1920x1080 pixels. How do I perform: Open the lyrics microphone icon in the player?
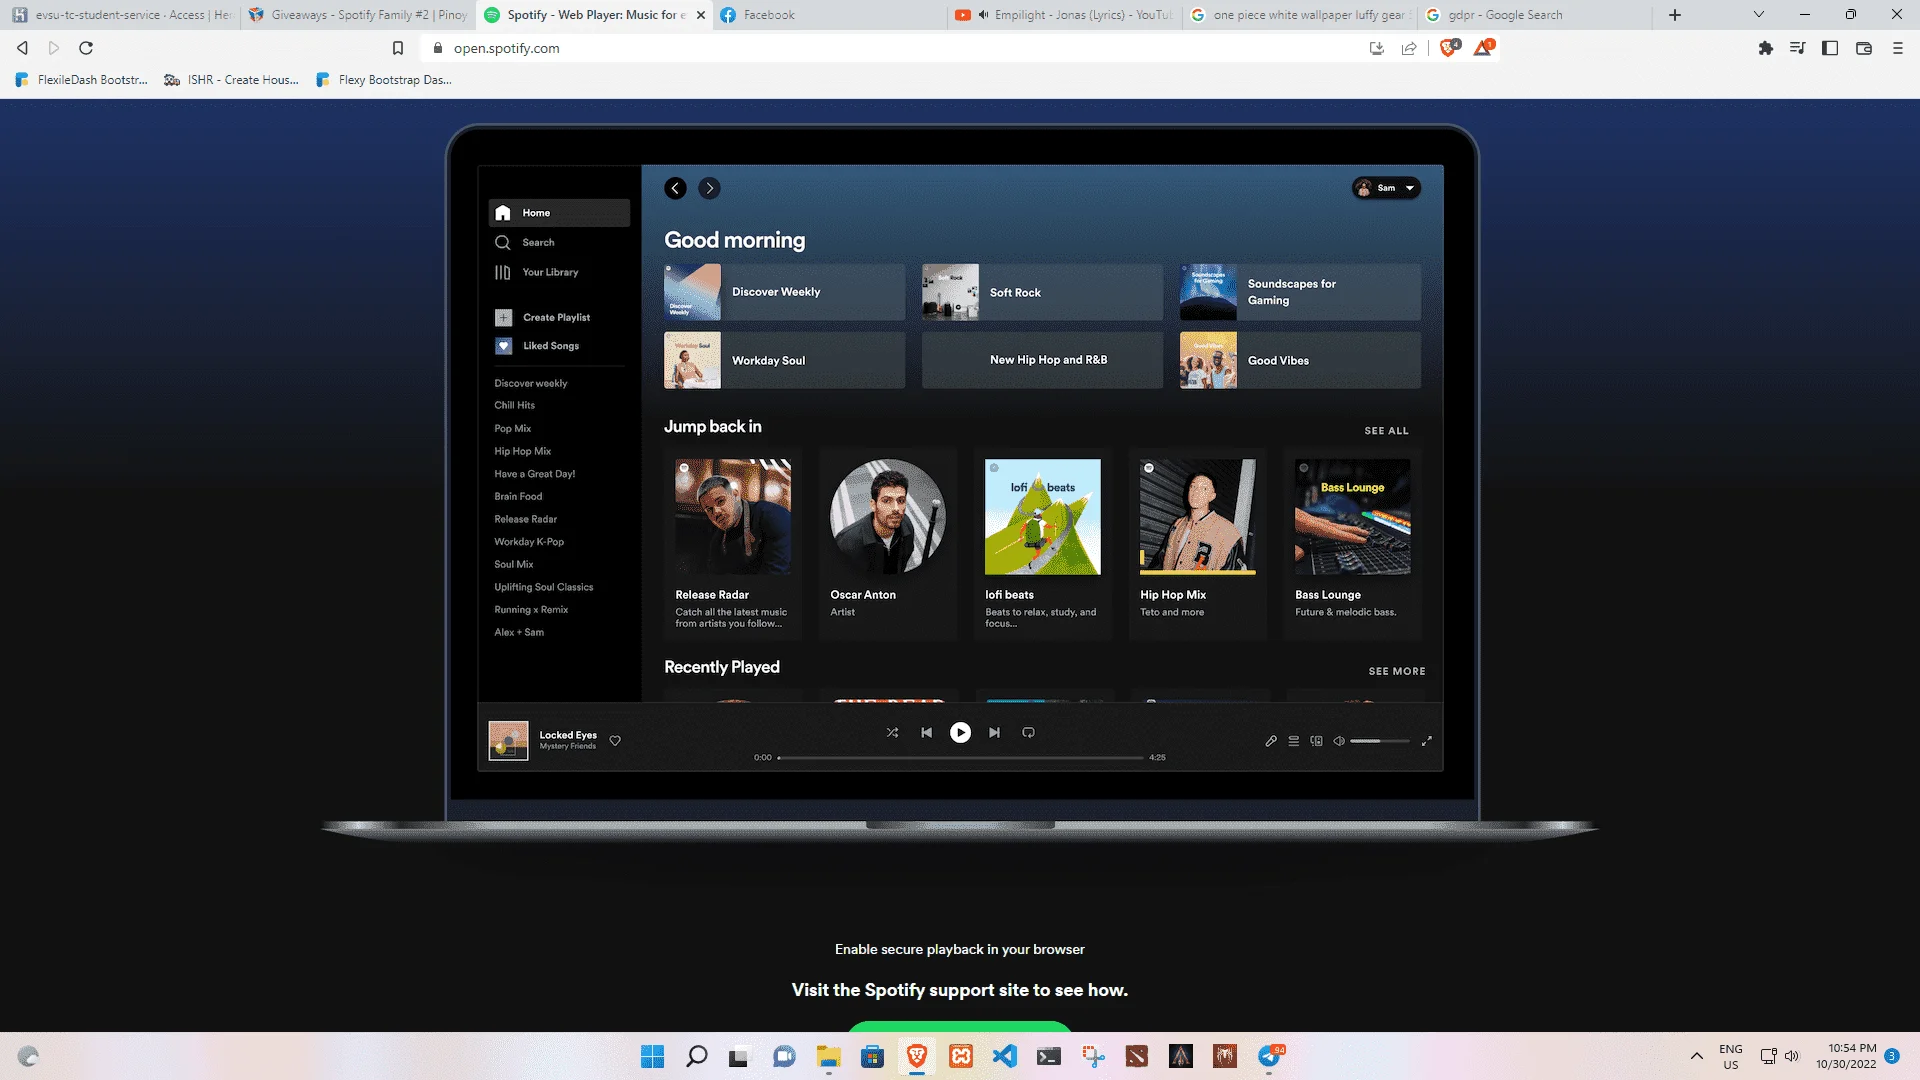1271,741
